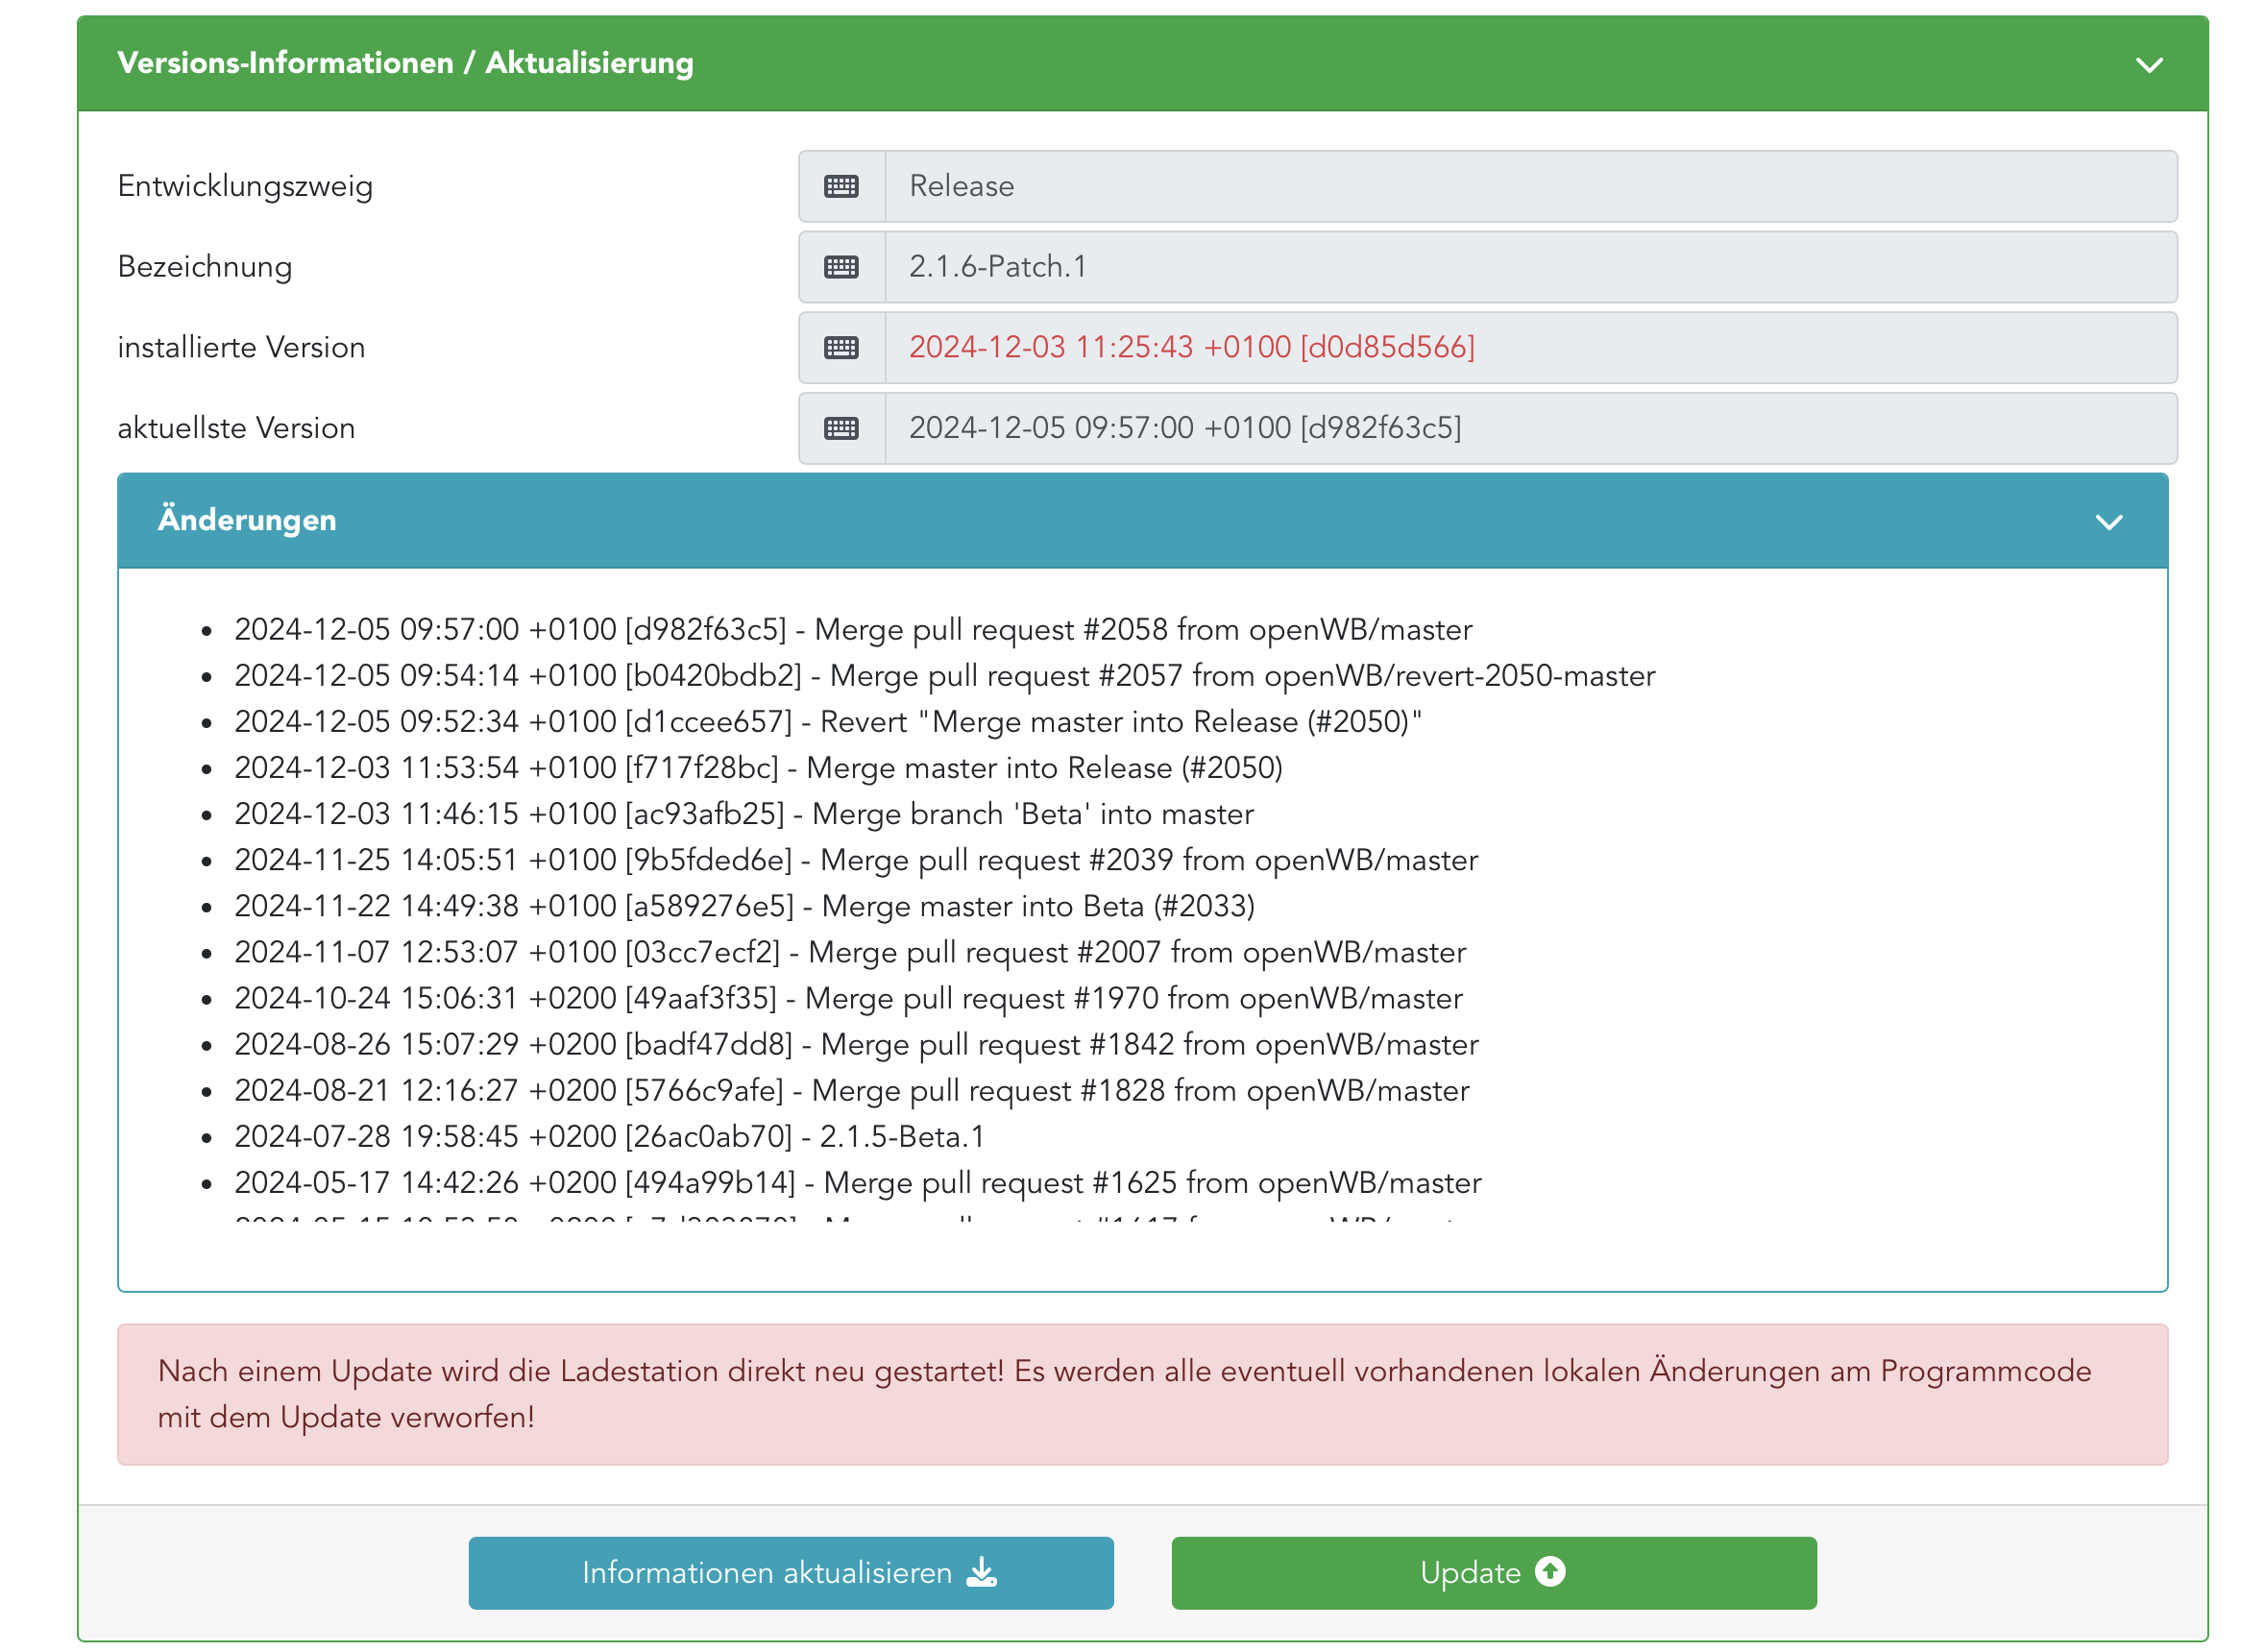Click keyboard icon next to installierte Version
2265x1652 pixels.
(x=841, y=347)
